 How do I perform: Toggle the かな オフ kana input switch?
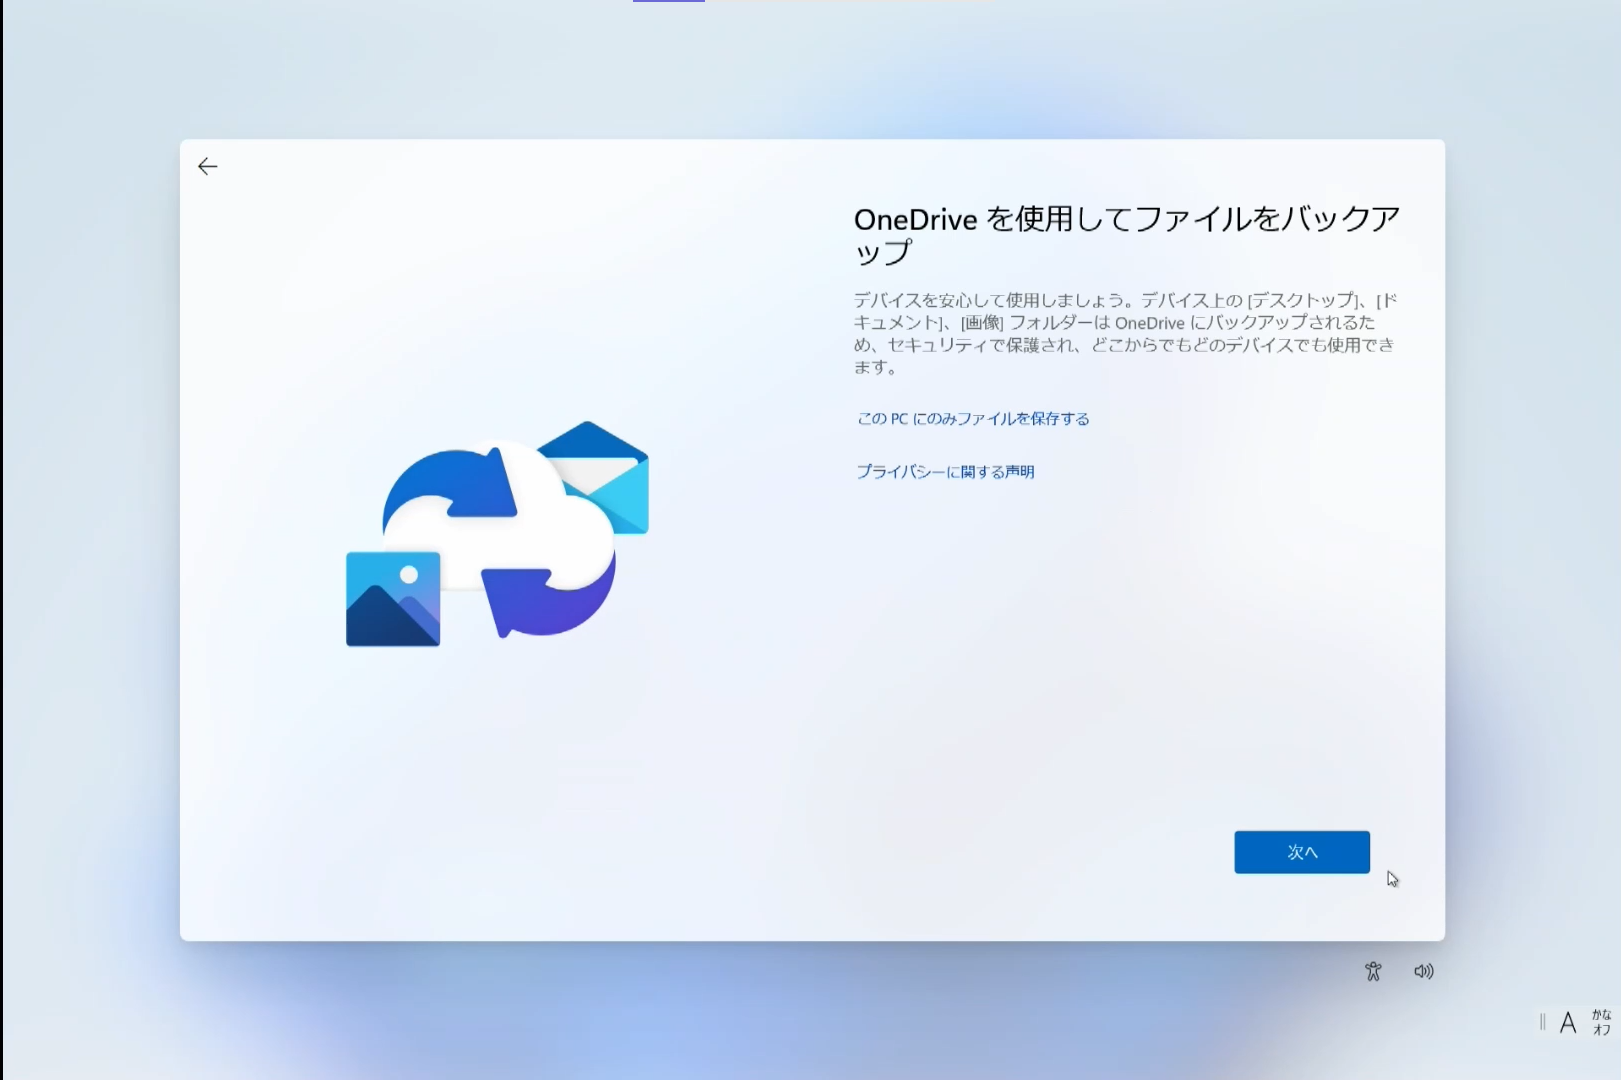point(1601,1022)
